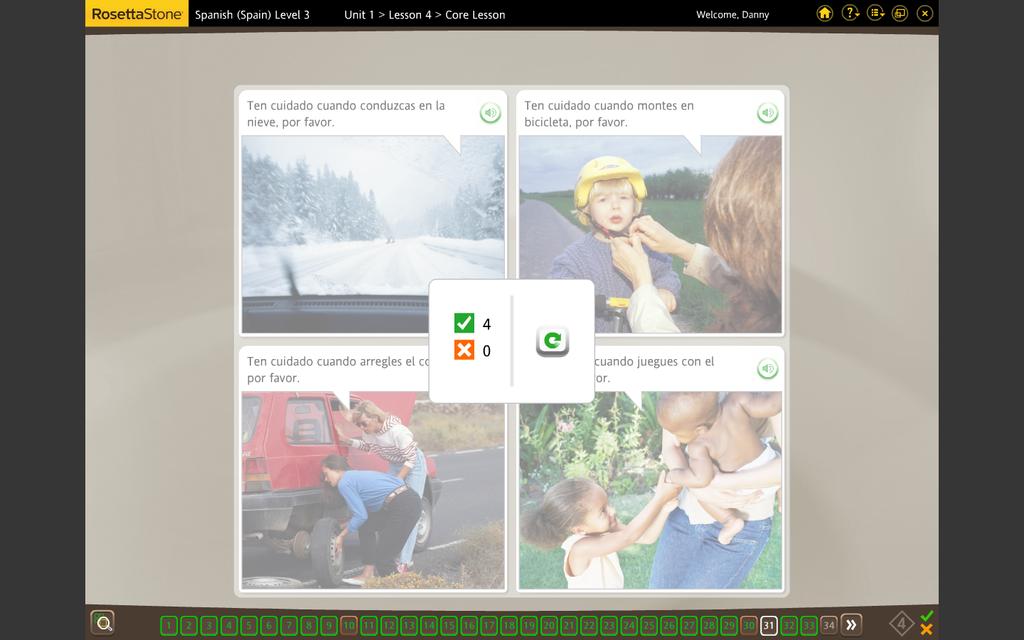The image size is (1024, 640).
Task: Click Spanish (Spain) Level 3 title
Action: coord(252,15)
